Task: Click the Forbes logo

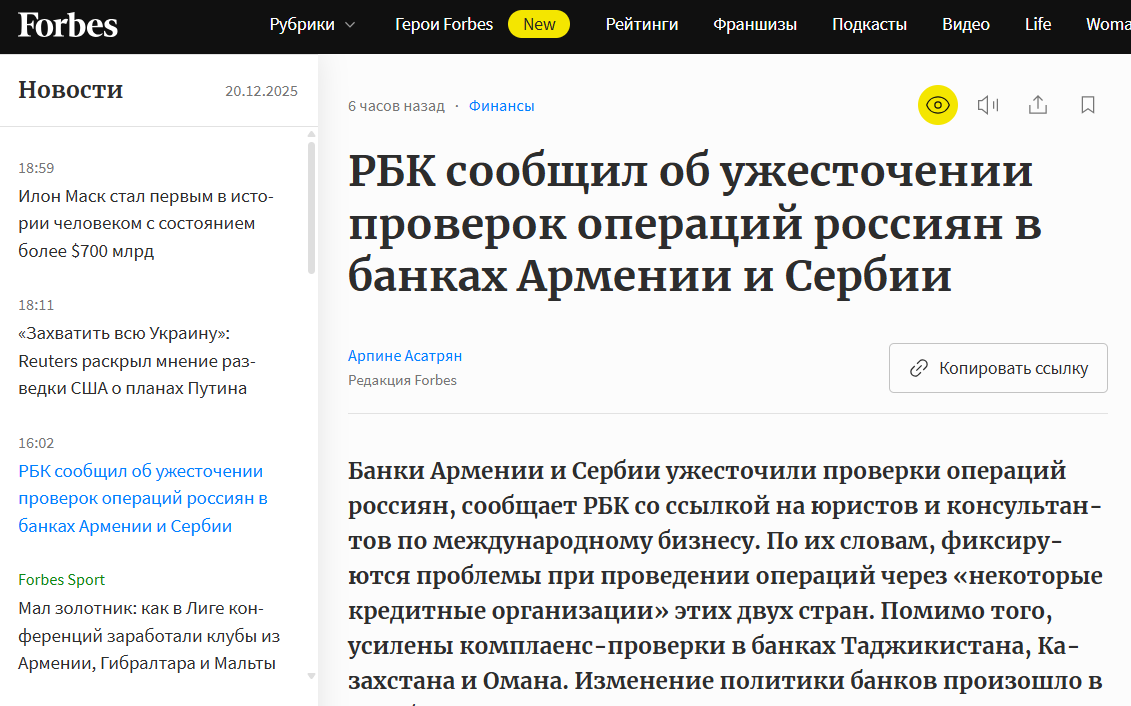Action: point(68,25)
